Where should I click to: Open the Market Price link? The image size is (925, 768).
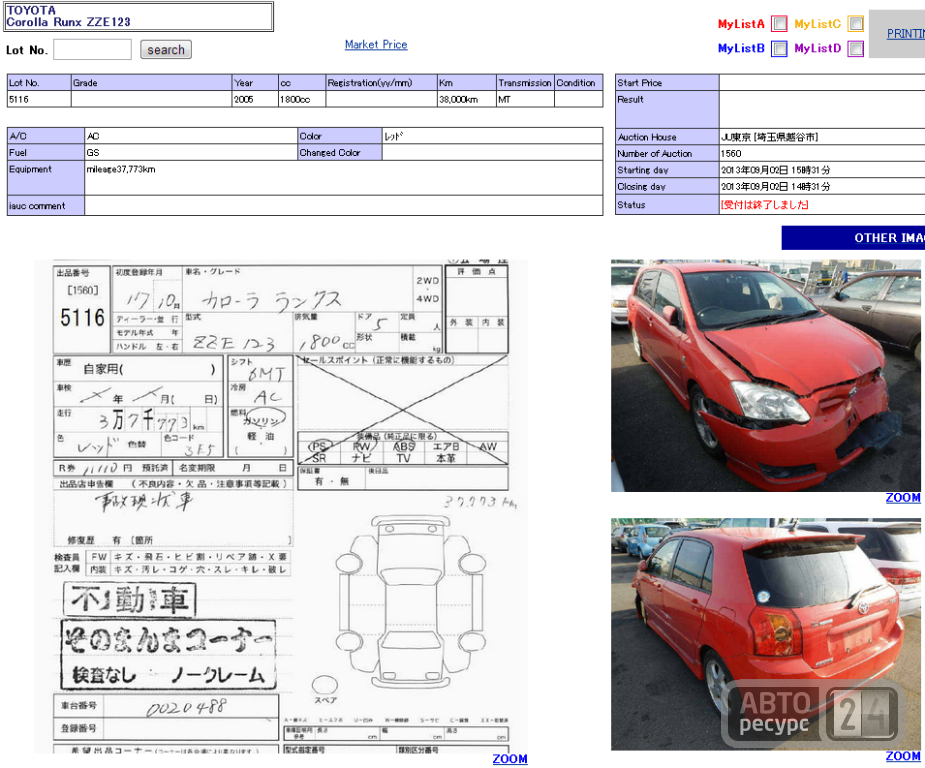click(x=376, y=44)
